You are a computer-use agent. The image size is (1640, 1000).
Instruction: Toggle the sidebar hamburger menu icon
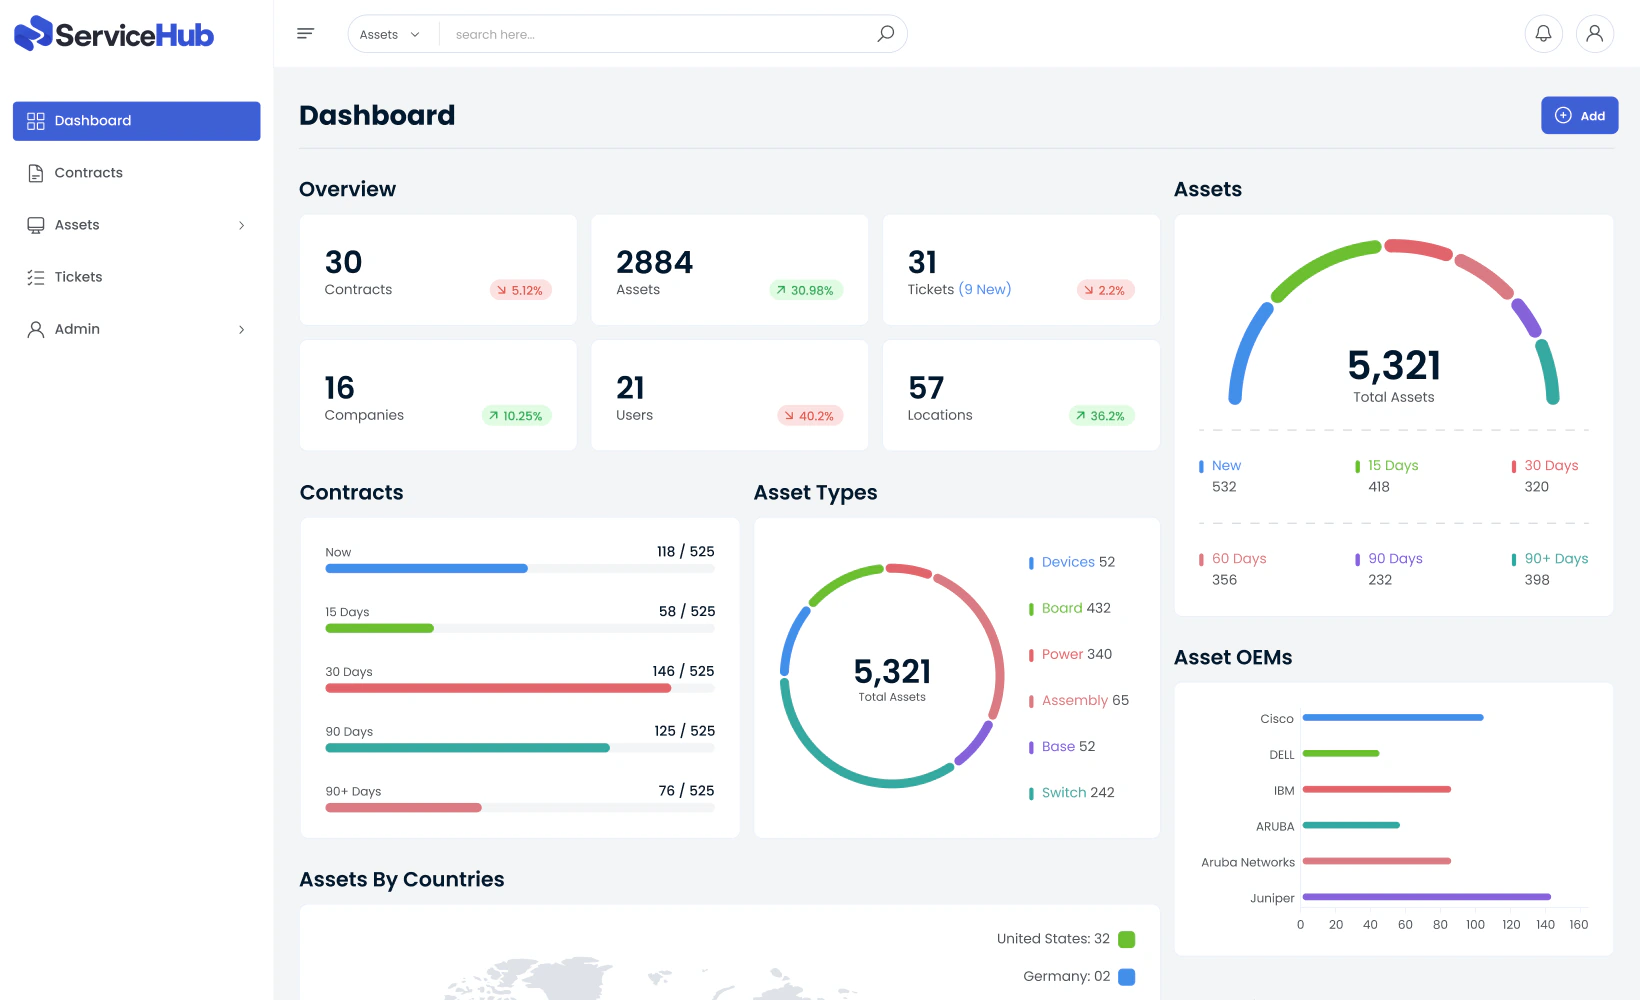click(306, 34)
